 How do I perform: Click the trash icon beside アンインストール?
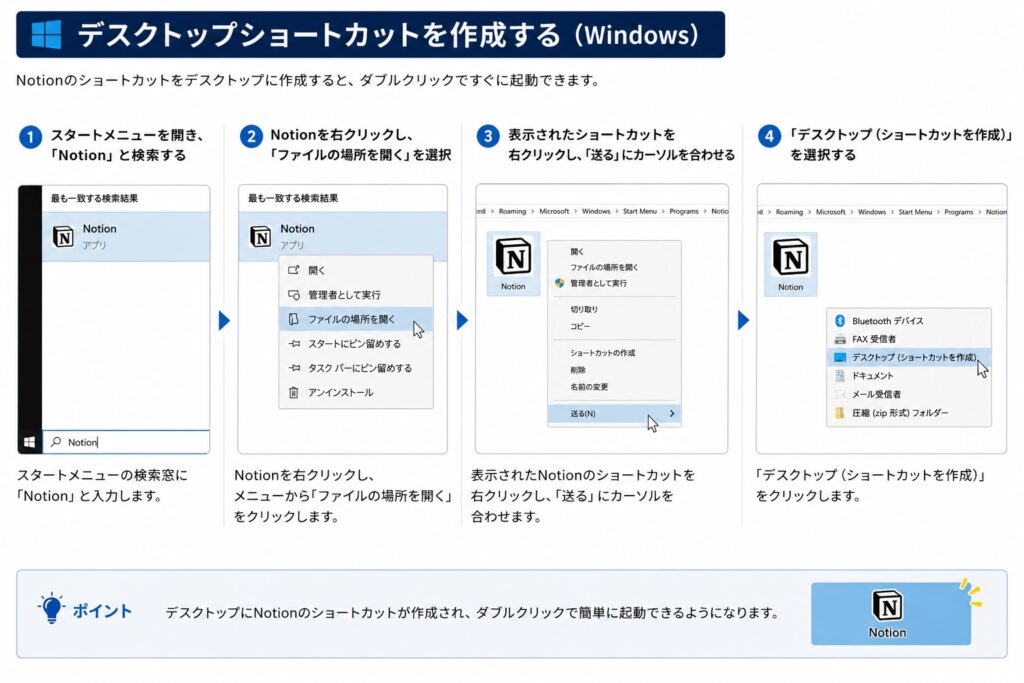[294, 392]
